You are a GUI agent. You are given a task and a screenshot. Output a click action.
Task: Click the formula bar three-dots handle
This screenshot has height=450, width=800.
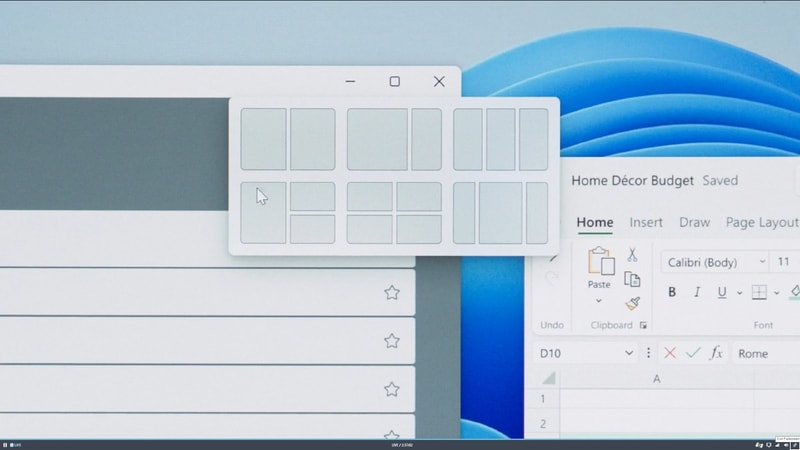pyautogui.click(x=648, y=353)
